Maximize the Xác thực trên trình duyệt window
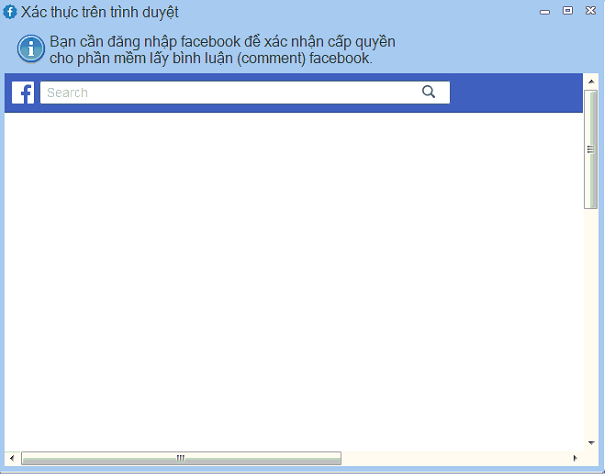Viewport: 605px width, 474px height. (568, 10)
